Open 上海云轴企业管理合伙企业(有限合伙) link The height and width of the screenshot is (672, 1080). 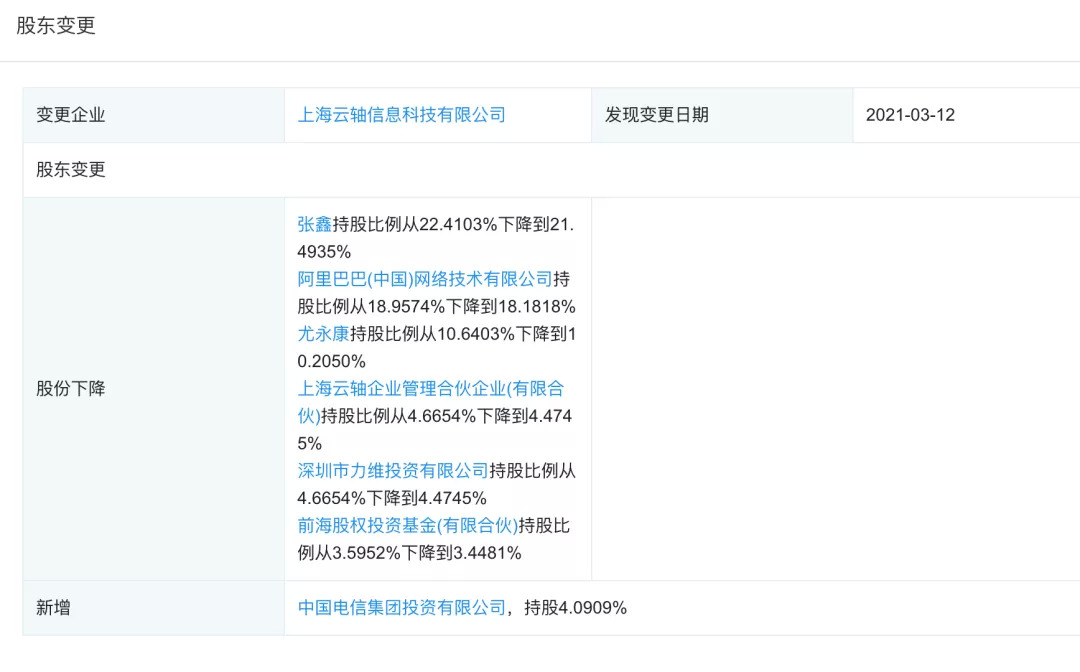[430, 402]
